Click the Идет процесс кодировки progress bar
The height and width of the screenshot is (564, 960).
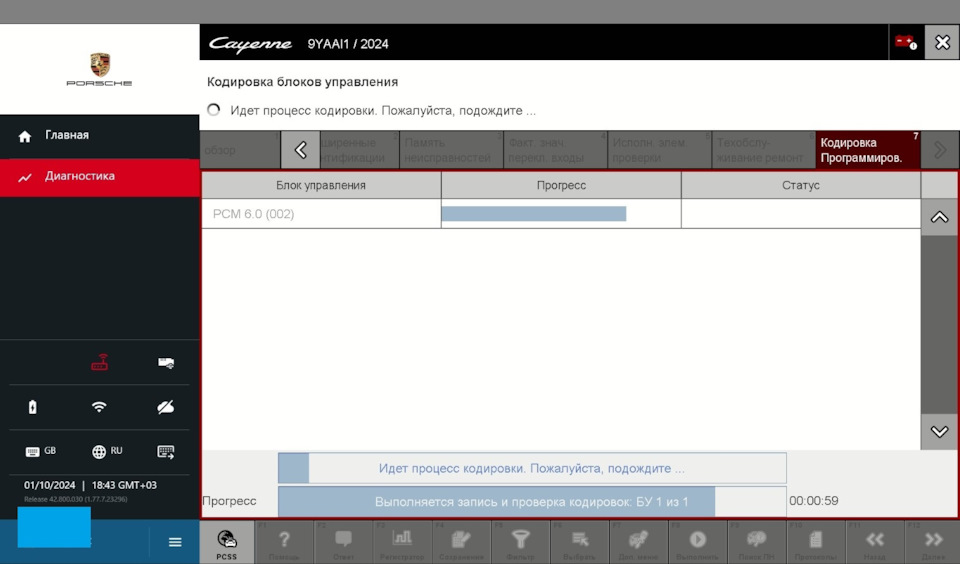[x=532, y=468]
